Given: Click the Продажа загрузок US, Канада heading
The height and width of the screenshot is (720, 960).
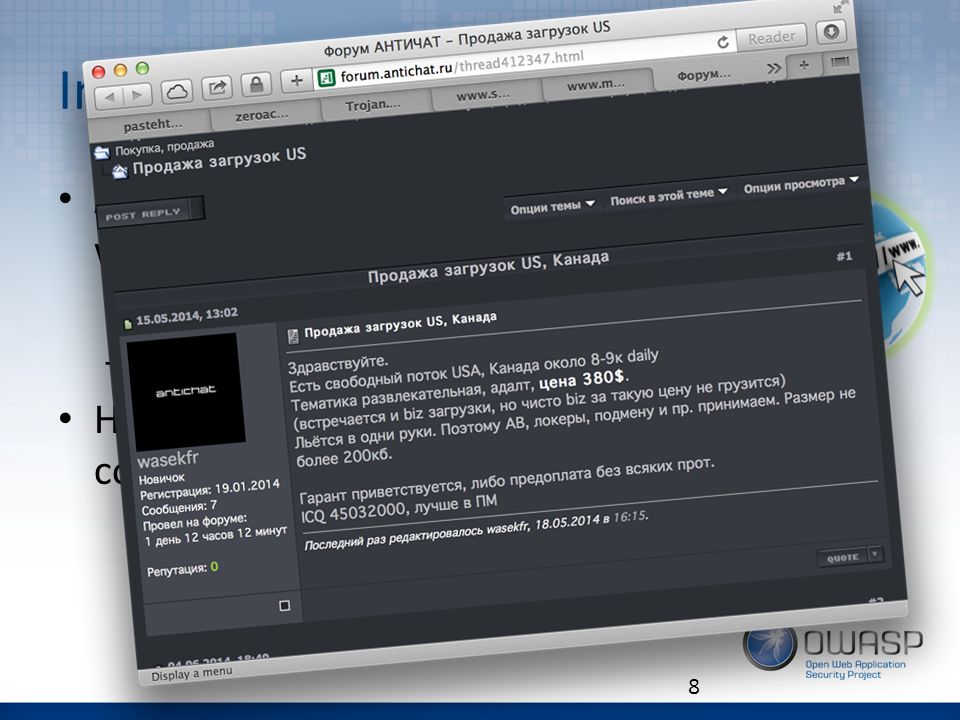Looking at the screenshot, I should pos(488,267).
